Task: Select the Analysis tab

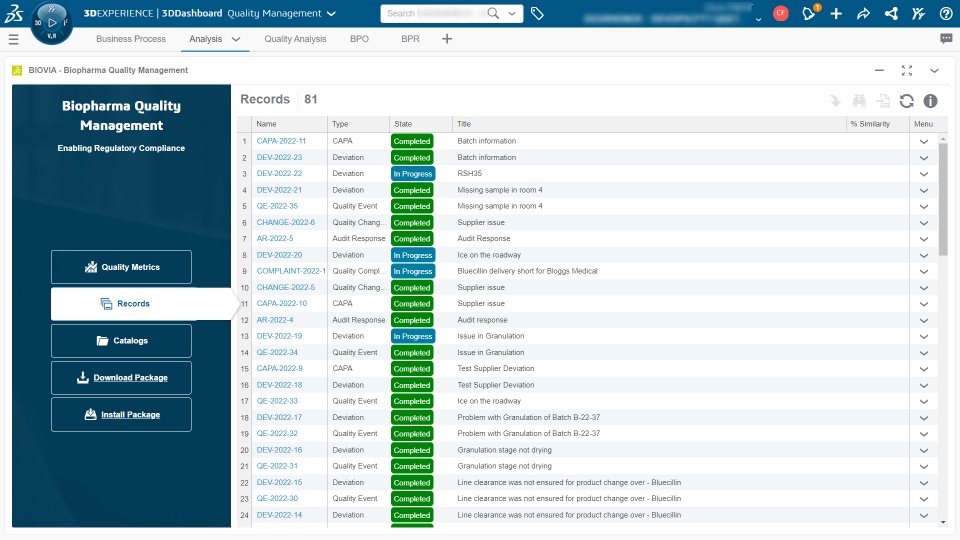Action: pyautogui.click(x=205, y=39)
